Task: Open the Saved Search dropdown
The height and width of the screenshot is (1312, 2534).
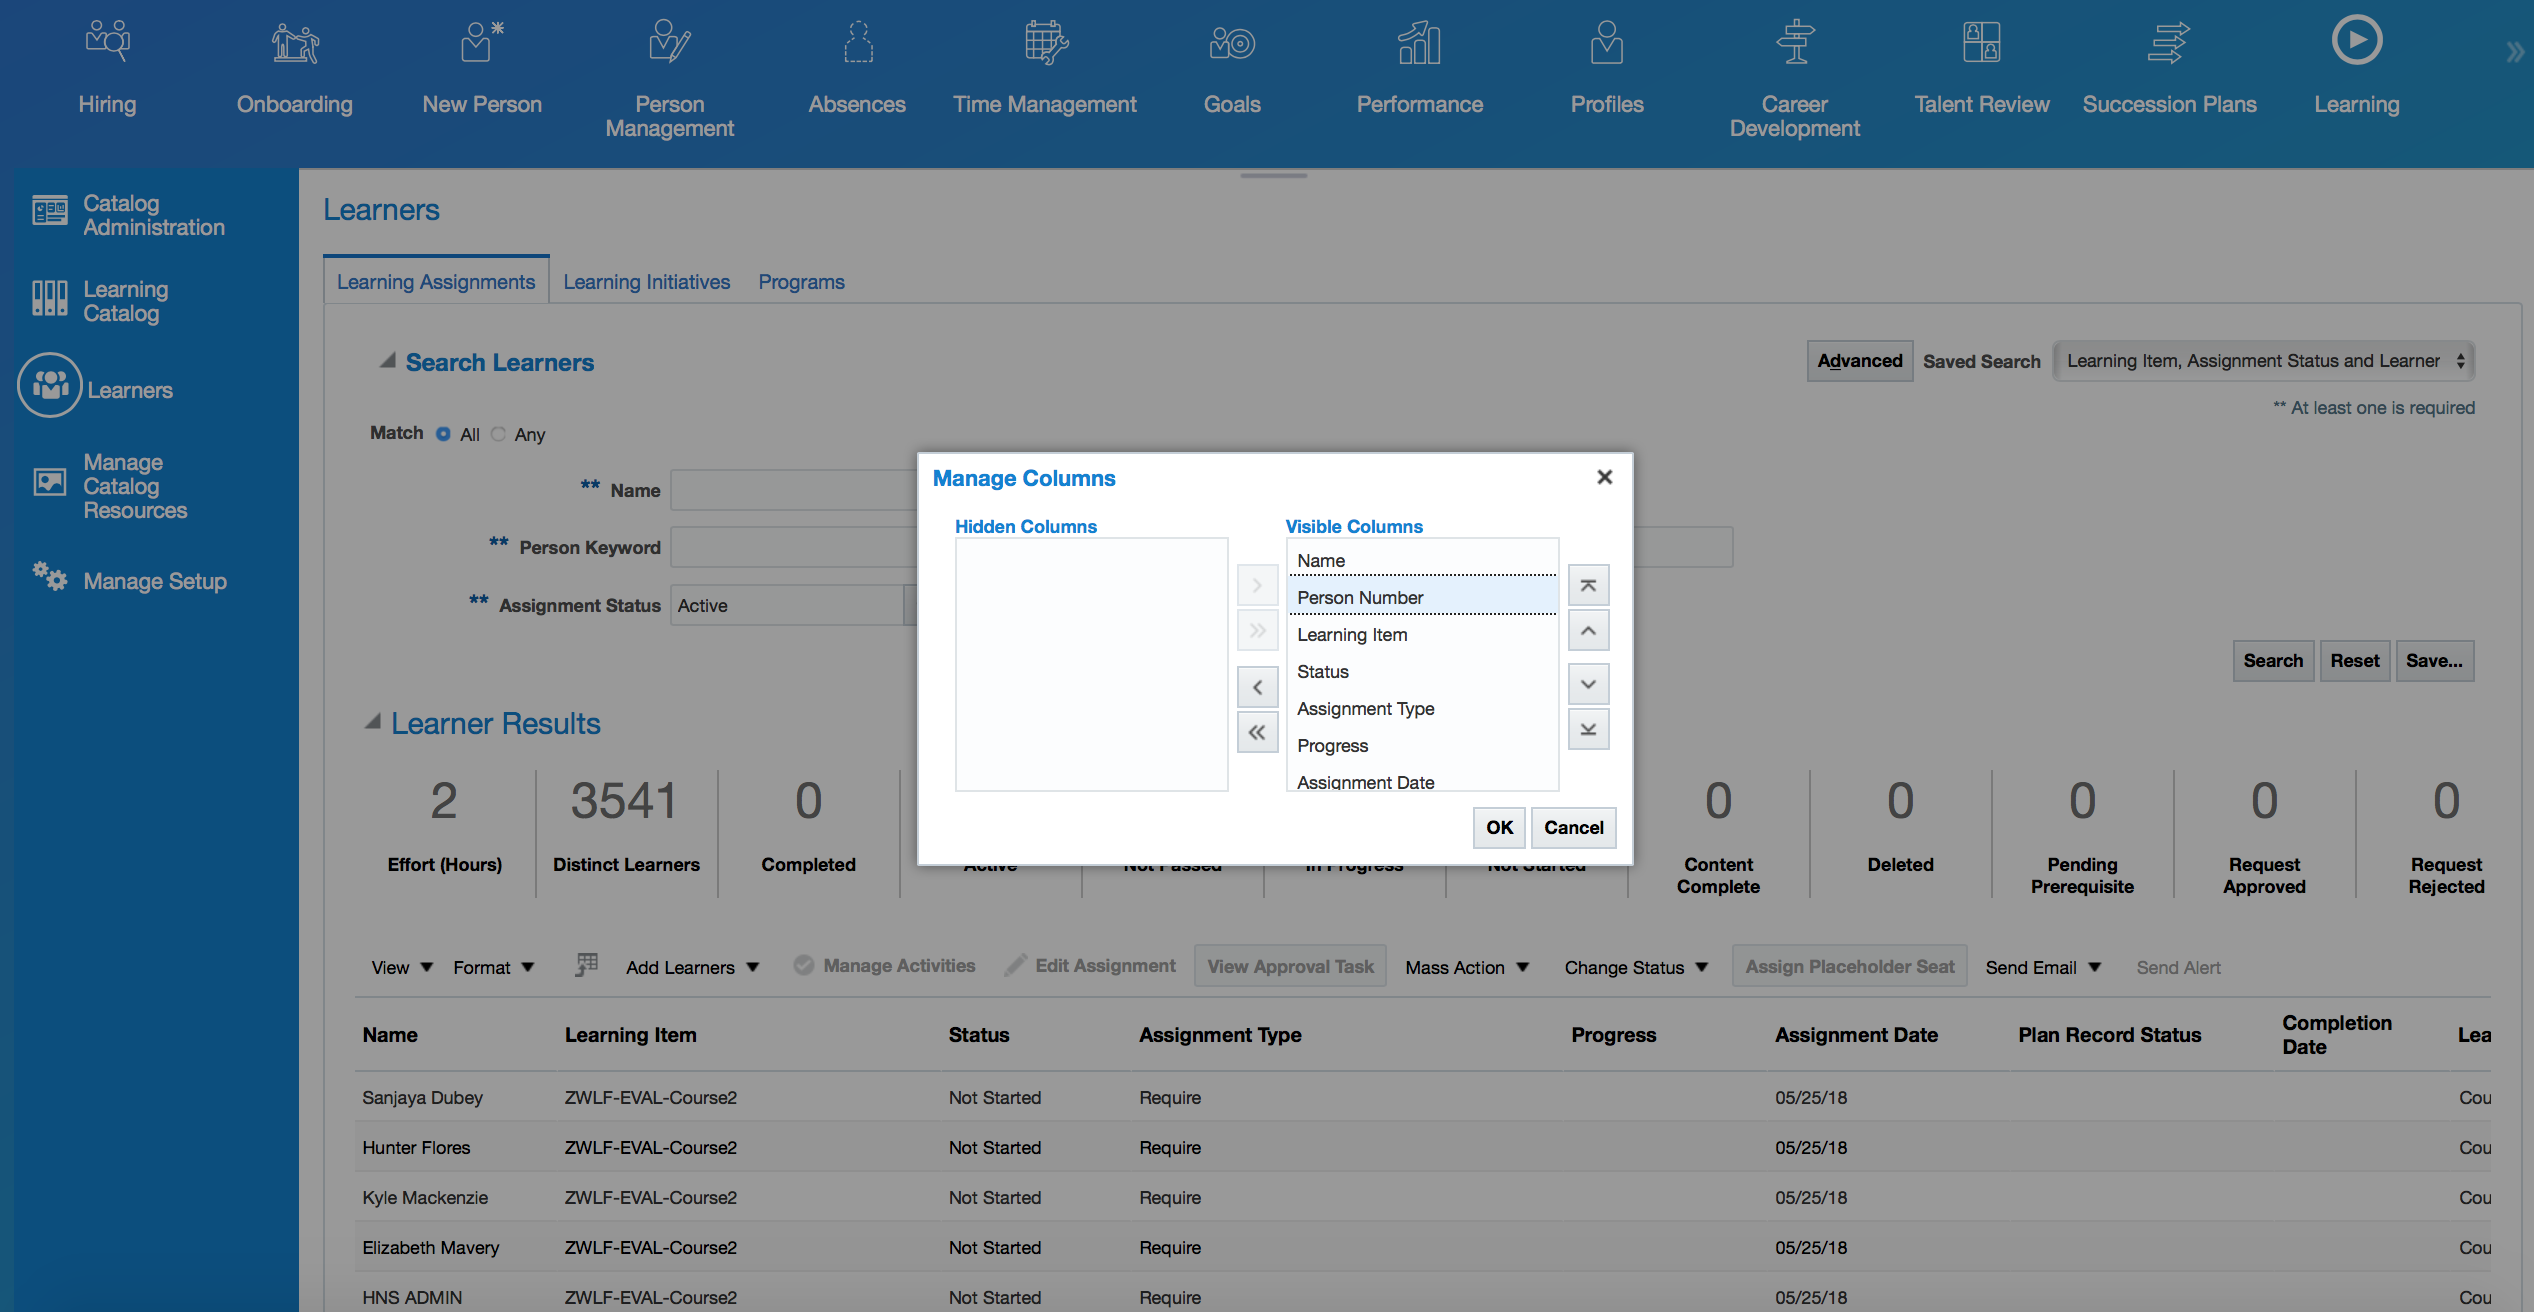Action: coord(2263,361)
